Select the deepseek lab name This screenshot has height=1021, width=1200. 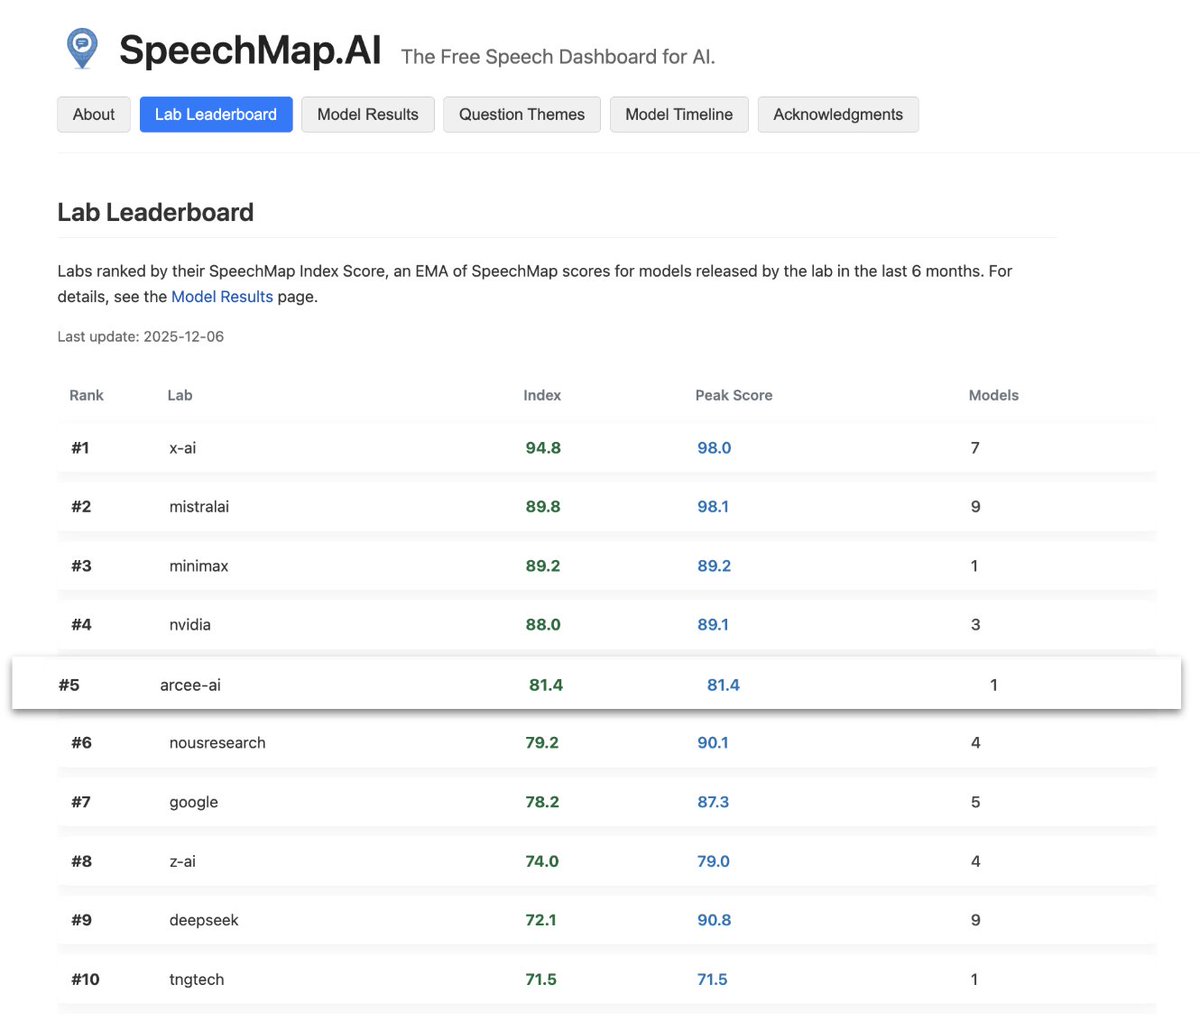coord(204,920)
